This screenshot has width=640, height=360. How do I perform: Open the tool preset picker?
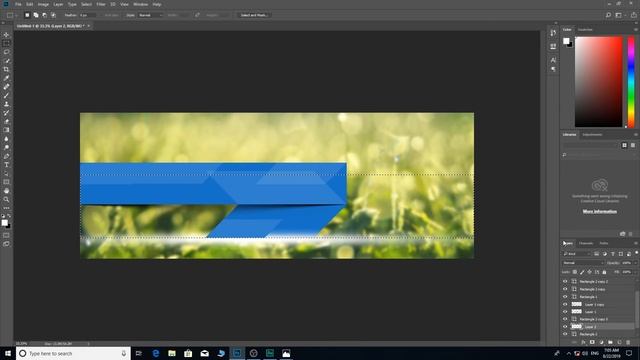click(12, 15)
